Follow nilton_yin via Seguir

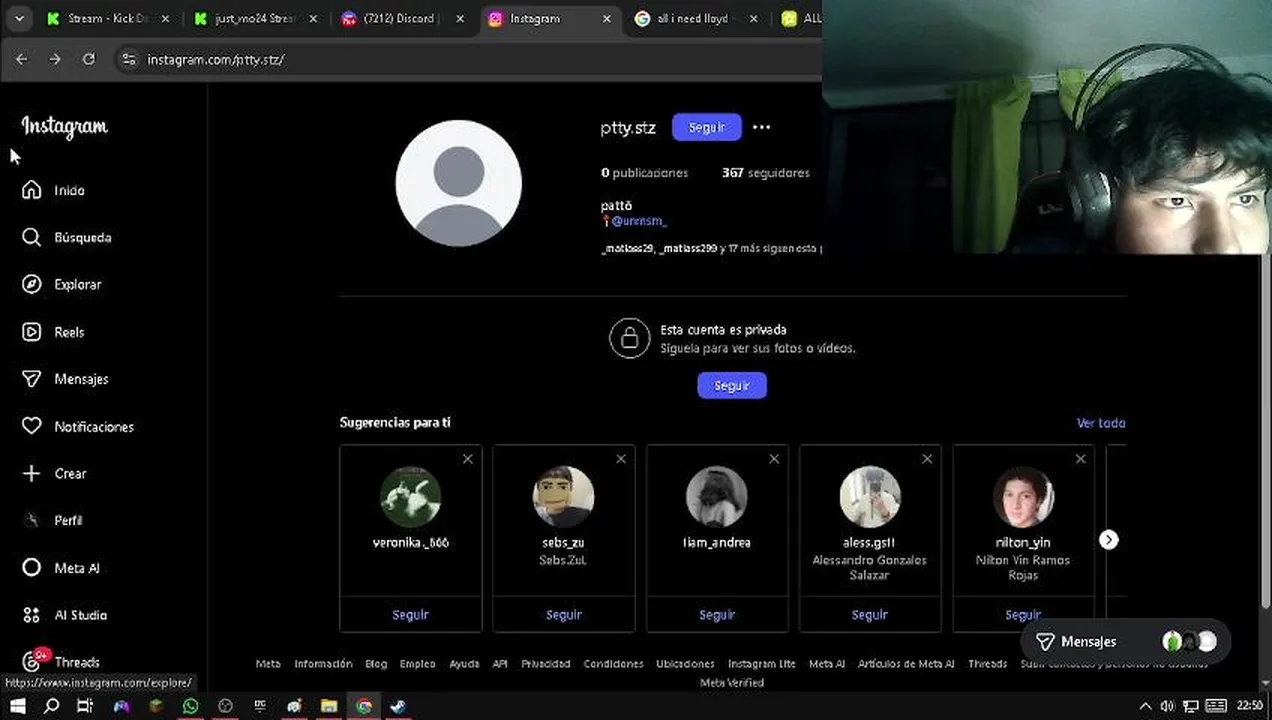coord(1023,615)
